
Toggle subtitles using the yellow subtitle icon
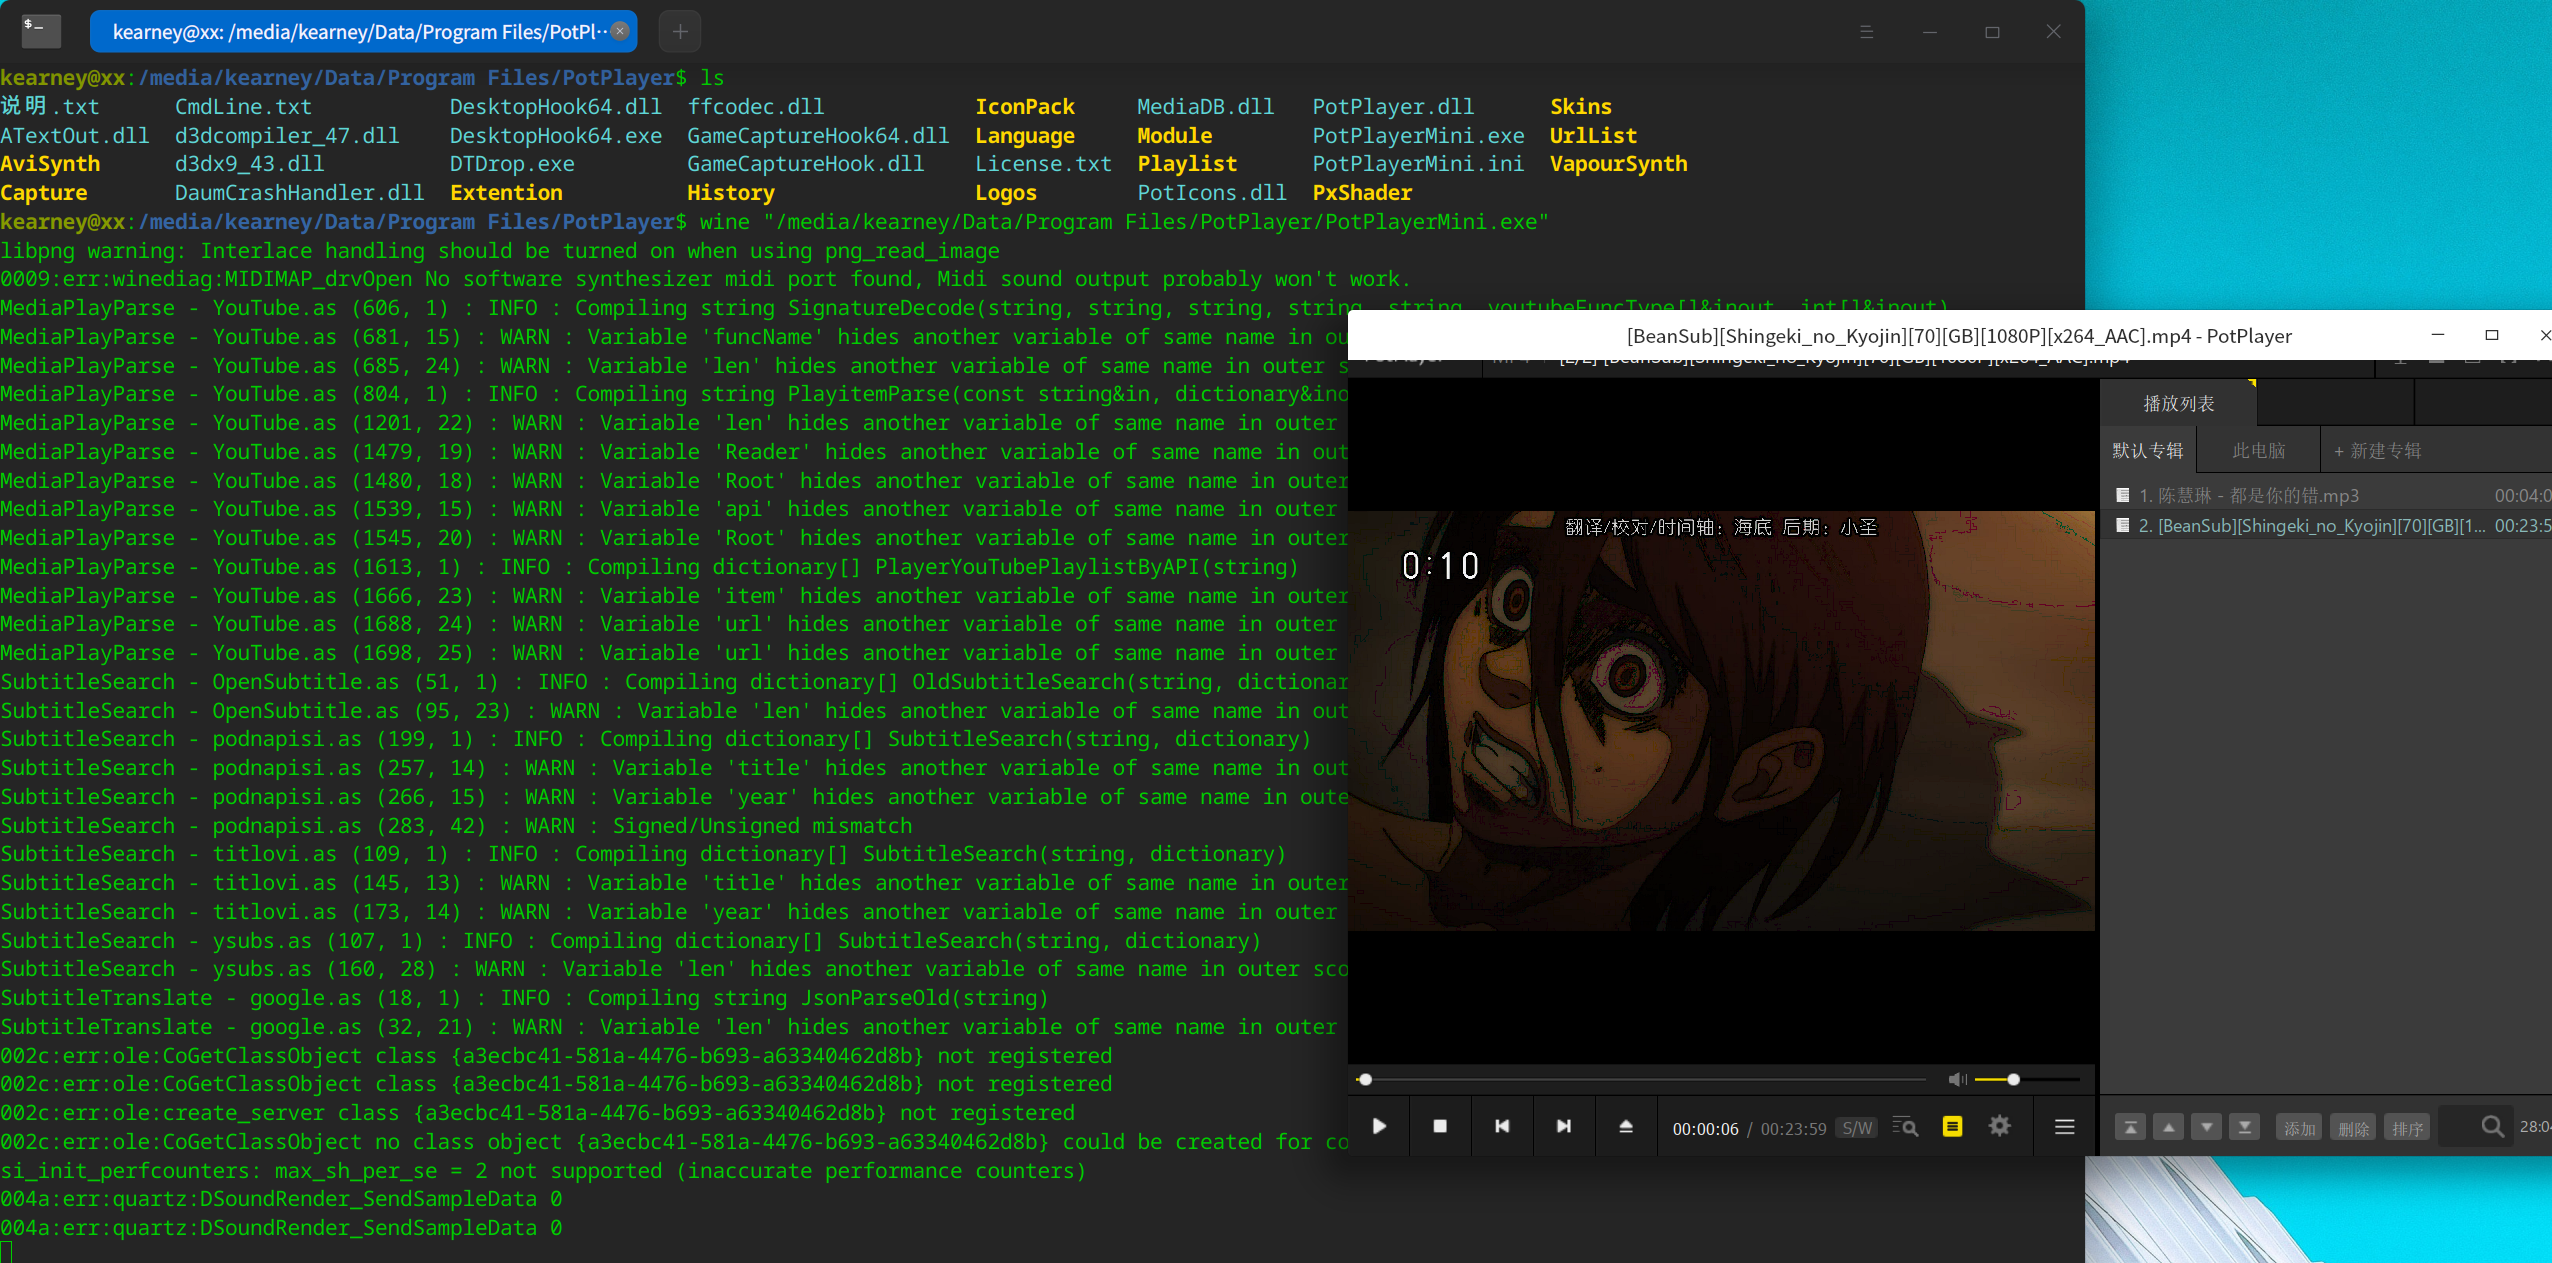[x=1951, y=1127]
